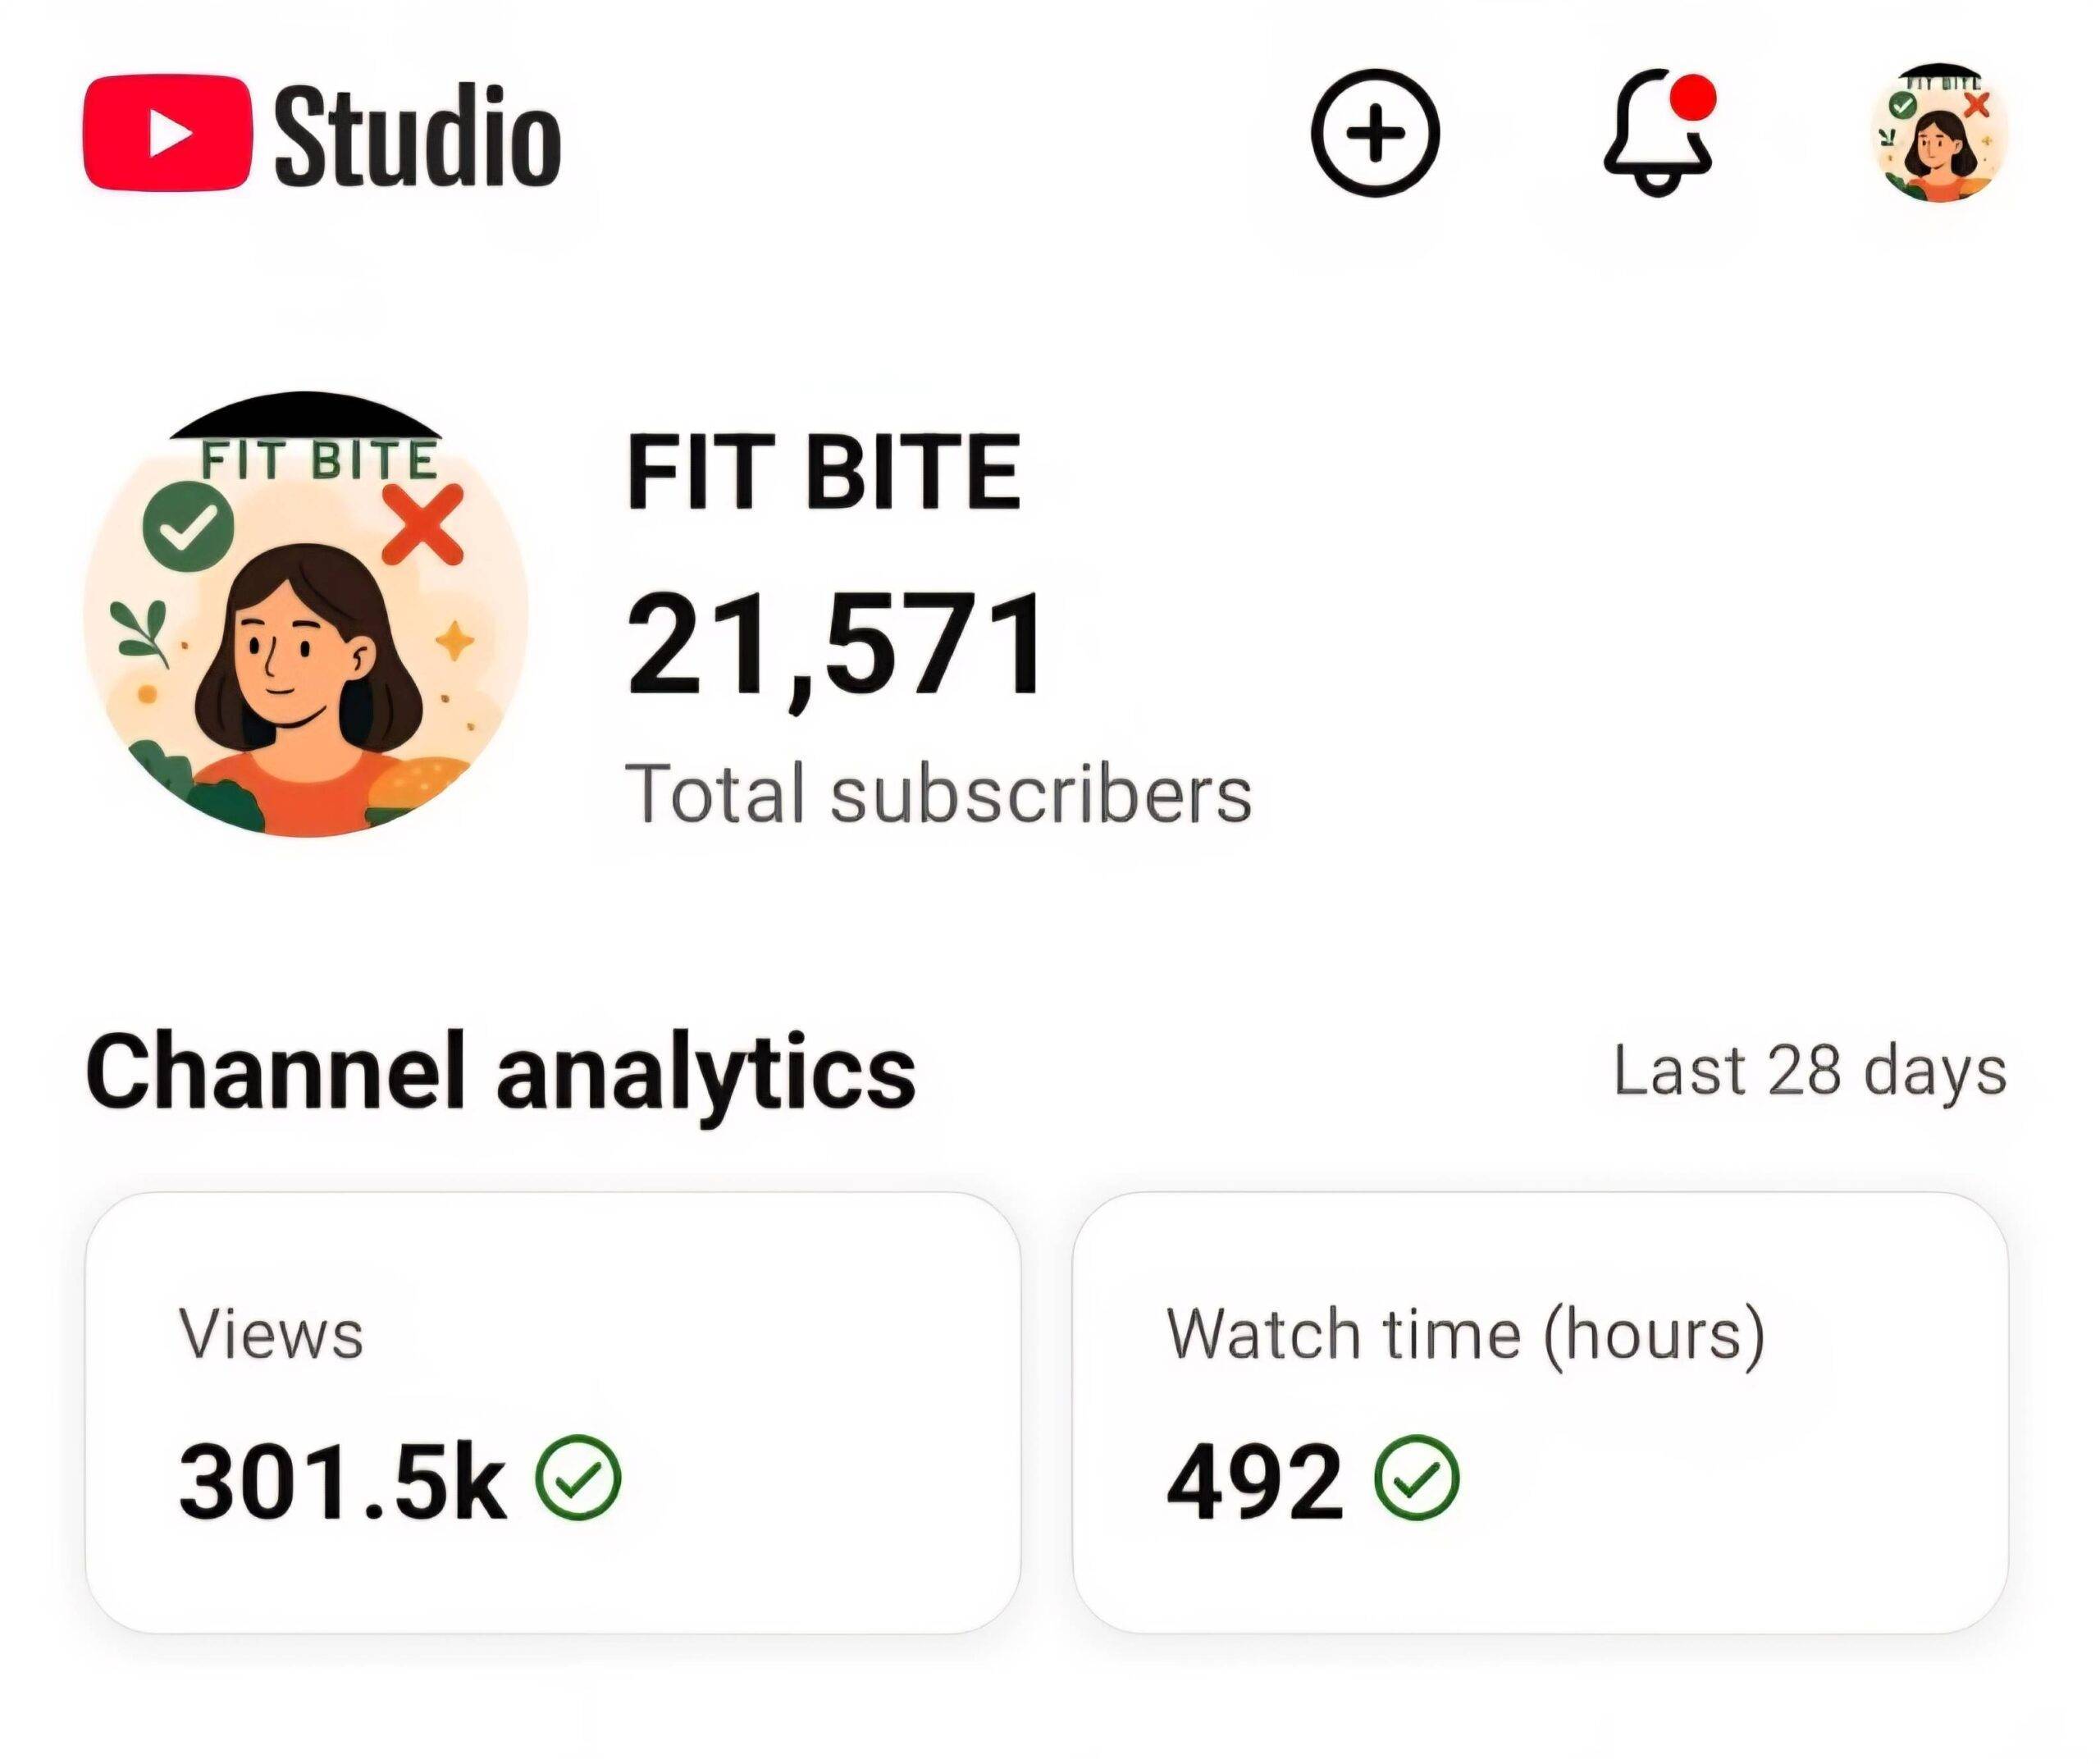Change the Last 28 days period
The image size is (2100, 1764).
[1809, 1071]
